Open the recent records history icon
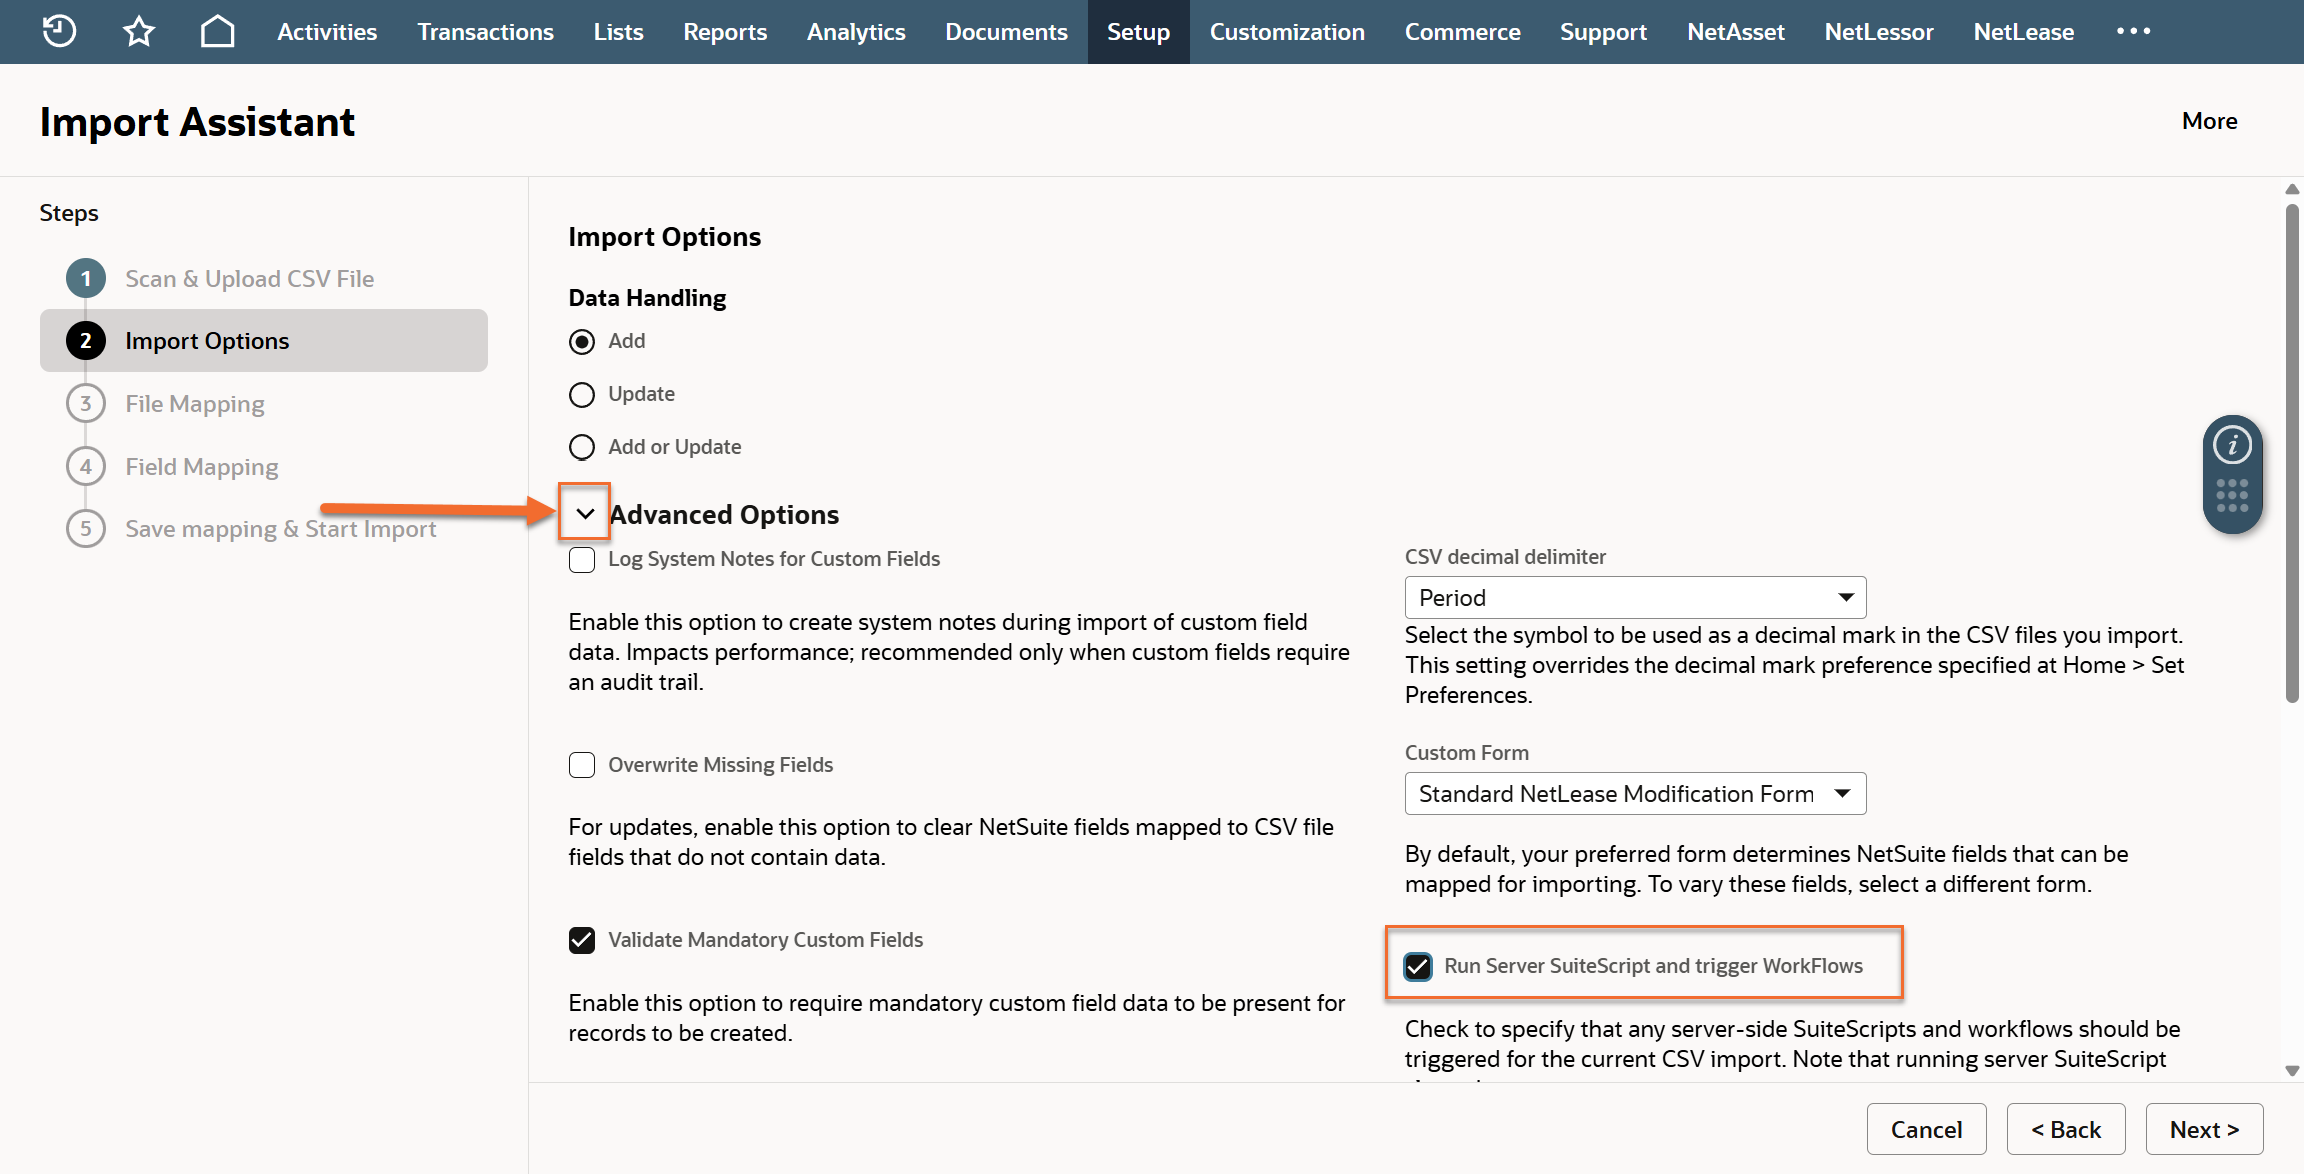 pyautogui.click(x=59, y=31)
